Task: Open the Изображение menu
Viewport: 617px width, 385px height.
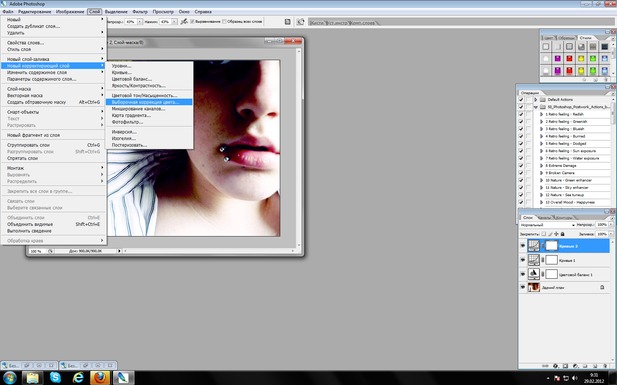Action: [x=70, y=12]
